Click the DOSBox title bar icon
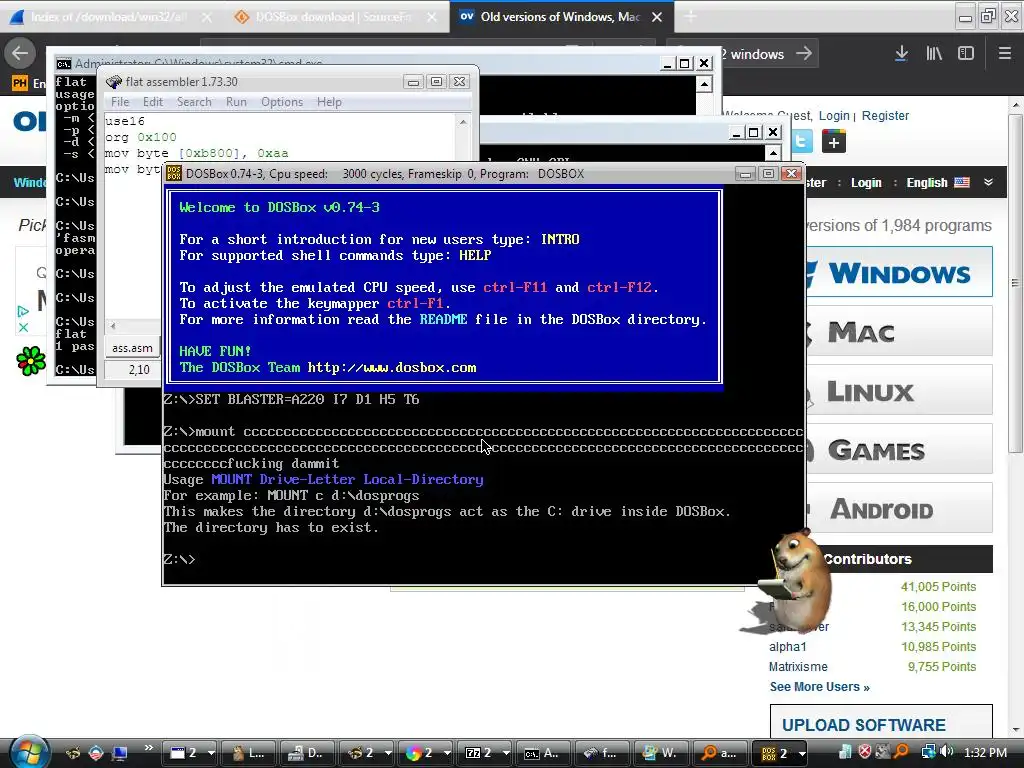The image size is (1024, 768). 174,173
